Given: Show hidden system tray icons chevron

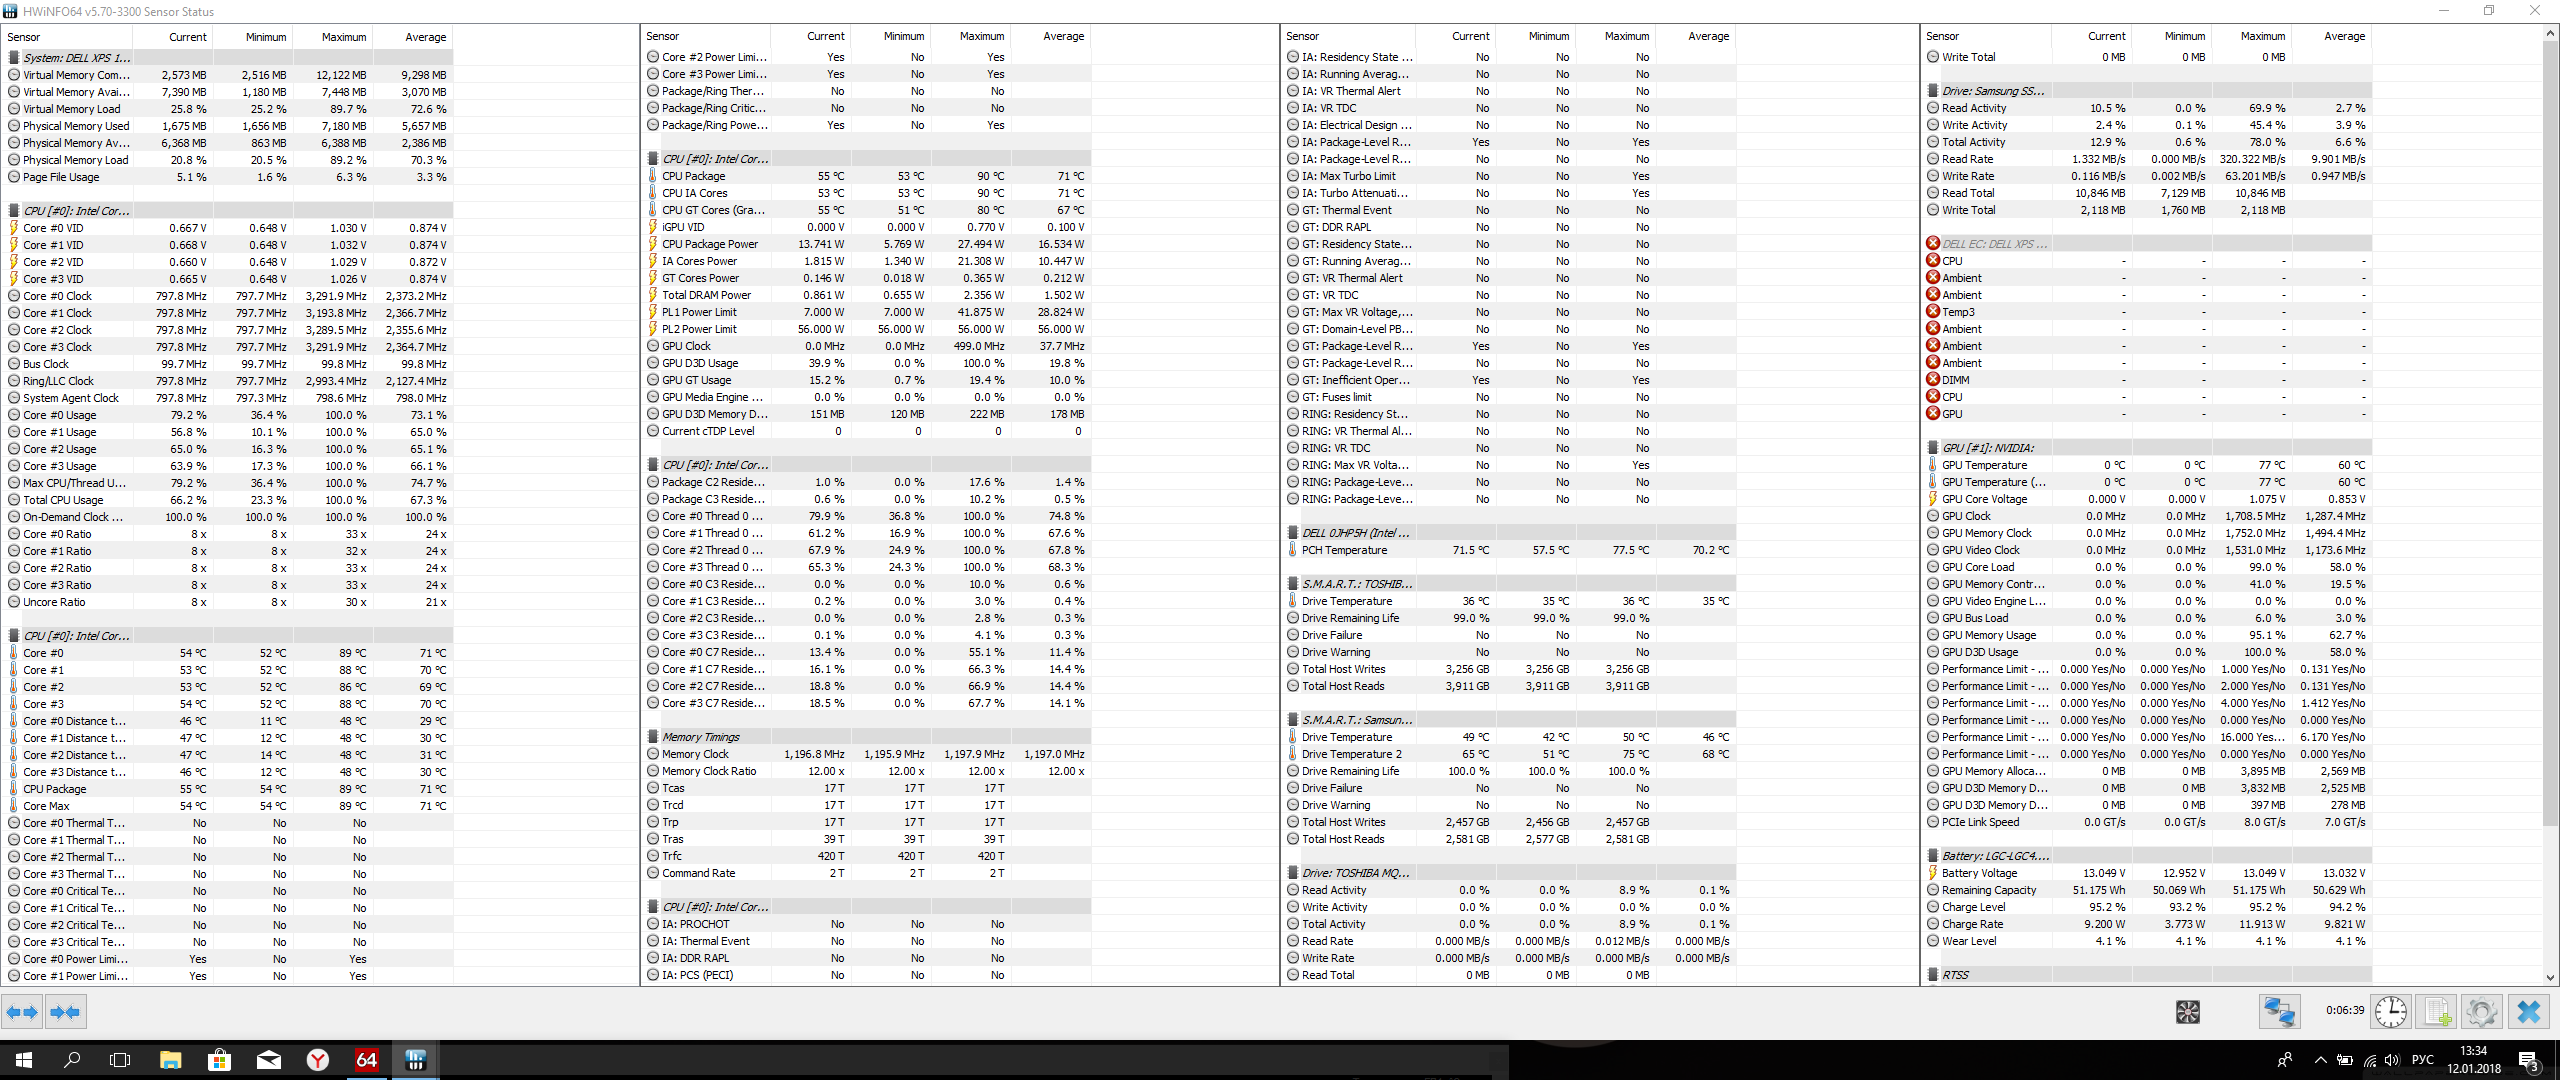Looking at the screenshot, I should point(2320,1060).
